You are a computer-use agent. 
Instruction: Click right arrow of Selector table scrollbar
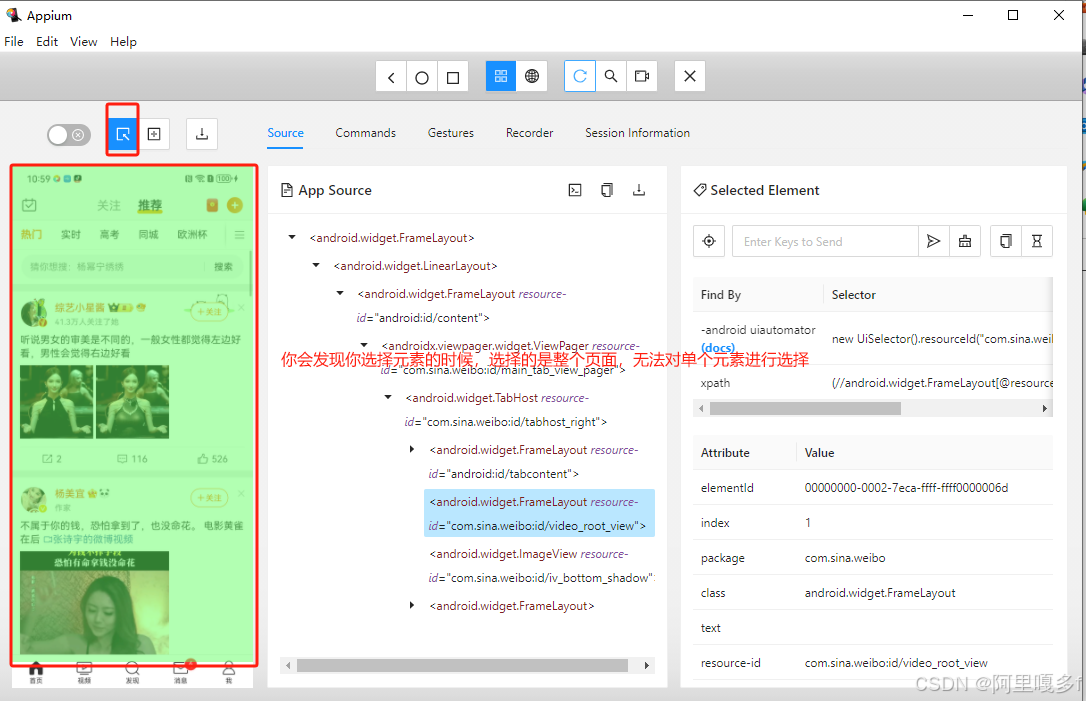[1045, 409]
